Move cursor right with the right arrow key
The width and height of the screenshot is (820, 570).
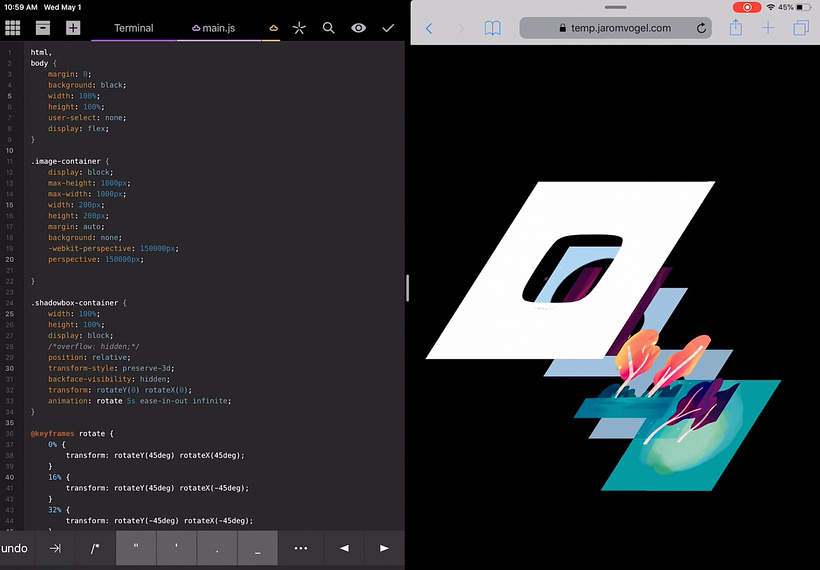coord(384,548)
